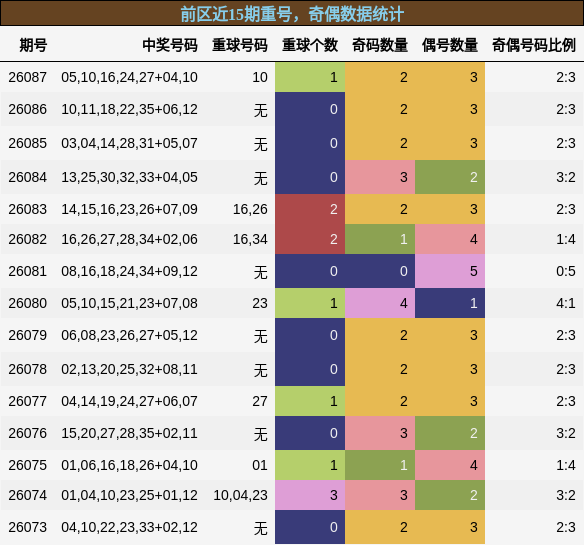Click repeated balls 16,34 in row 26082
584x545 pixels.
250,239
